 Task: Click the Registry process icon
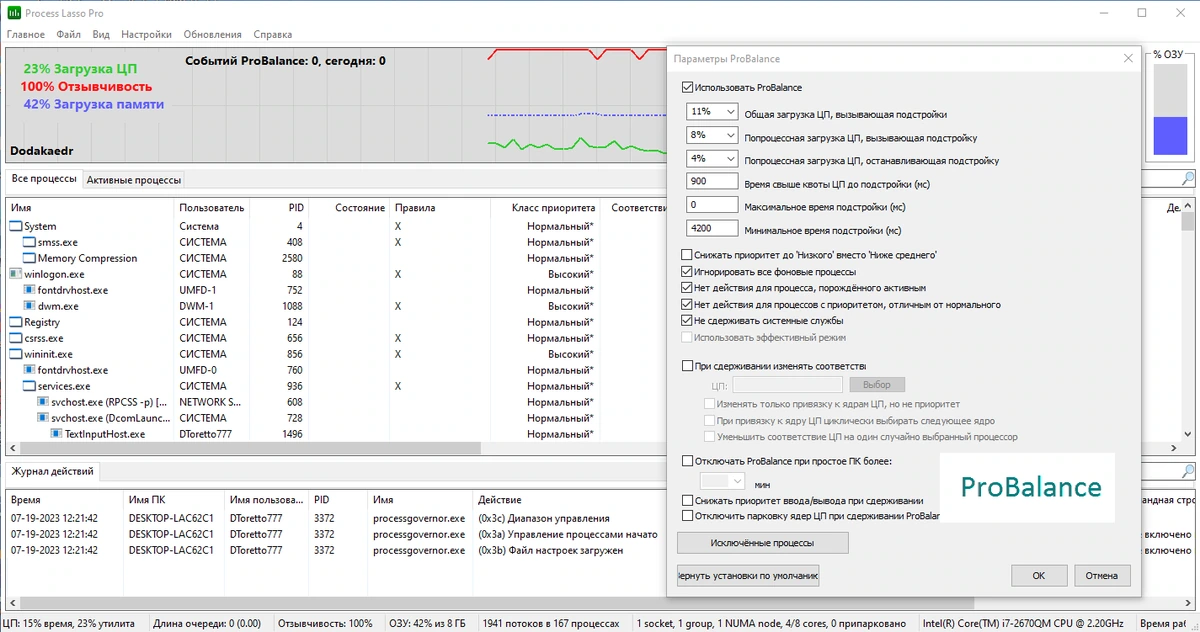[15, 322]
